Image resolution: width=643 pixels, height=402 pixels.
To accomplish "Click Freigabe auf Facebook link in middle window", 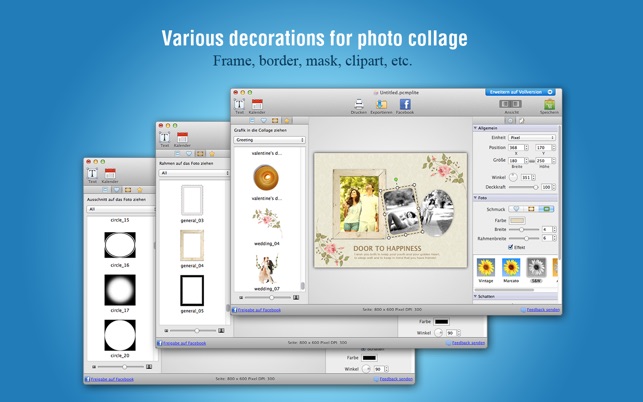I will tap(185, 343).
